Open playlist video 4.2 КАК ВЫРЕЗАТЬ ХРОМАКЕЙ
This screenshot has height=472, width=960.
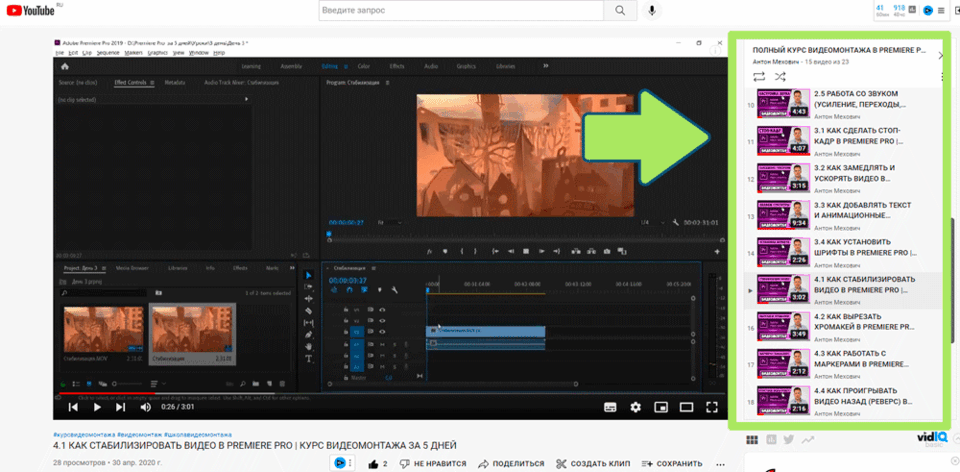pos(844,328)
